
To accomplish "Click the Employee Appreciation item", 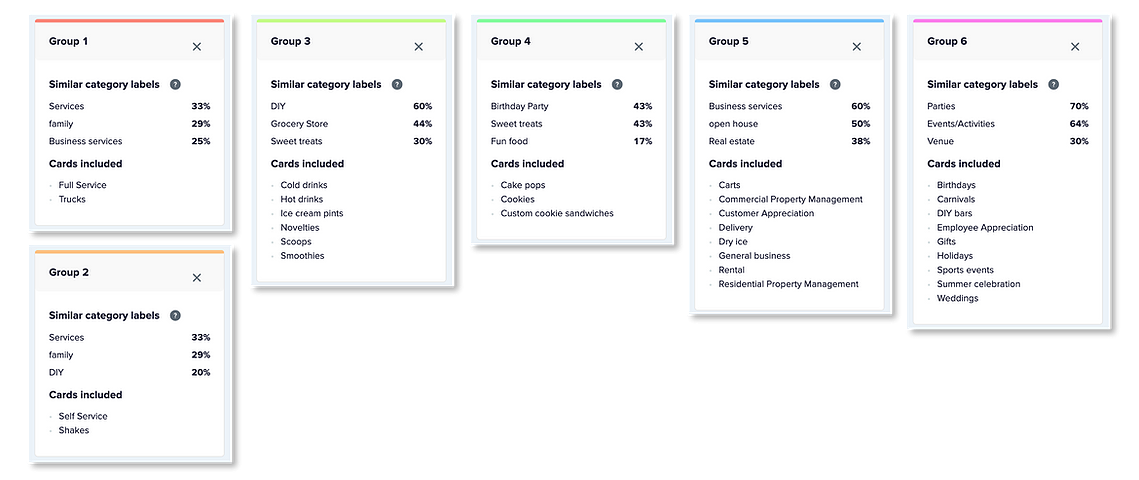I will click(x=985, y=227).
